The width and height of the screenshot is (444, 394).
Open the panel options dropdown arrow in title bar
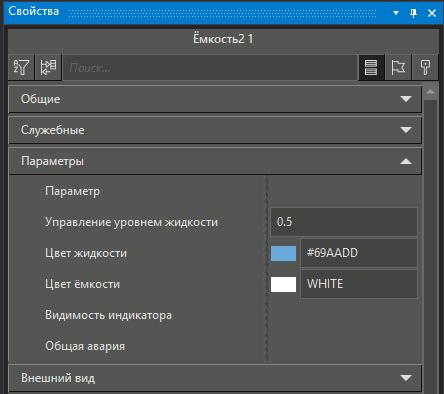(x=396, y=13)
